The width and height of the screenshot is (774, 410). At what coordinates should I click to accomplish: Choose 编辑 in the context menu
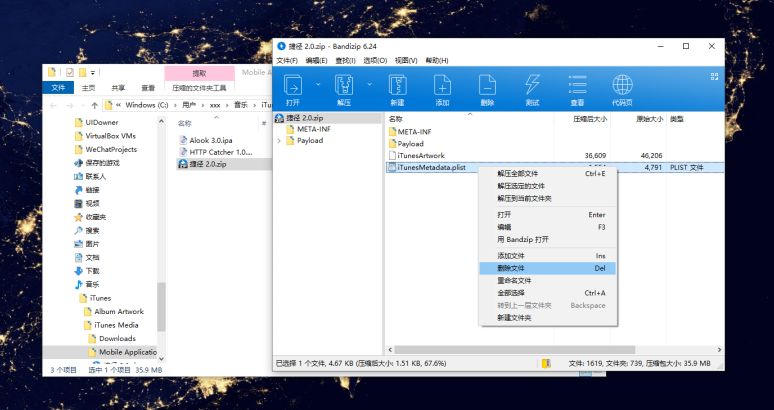pos(547,227)
